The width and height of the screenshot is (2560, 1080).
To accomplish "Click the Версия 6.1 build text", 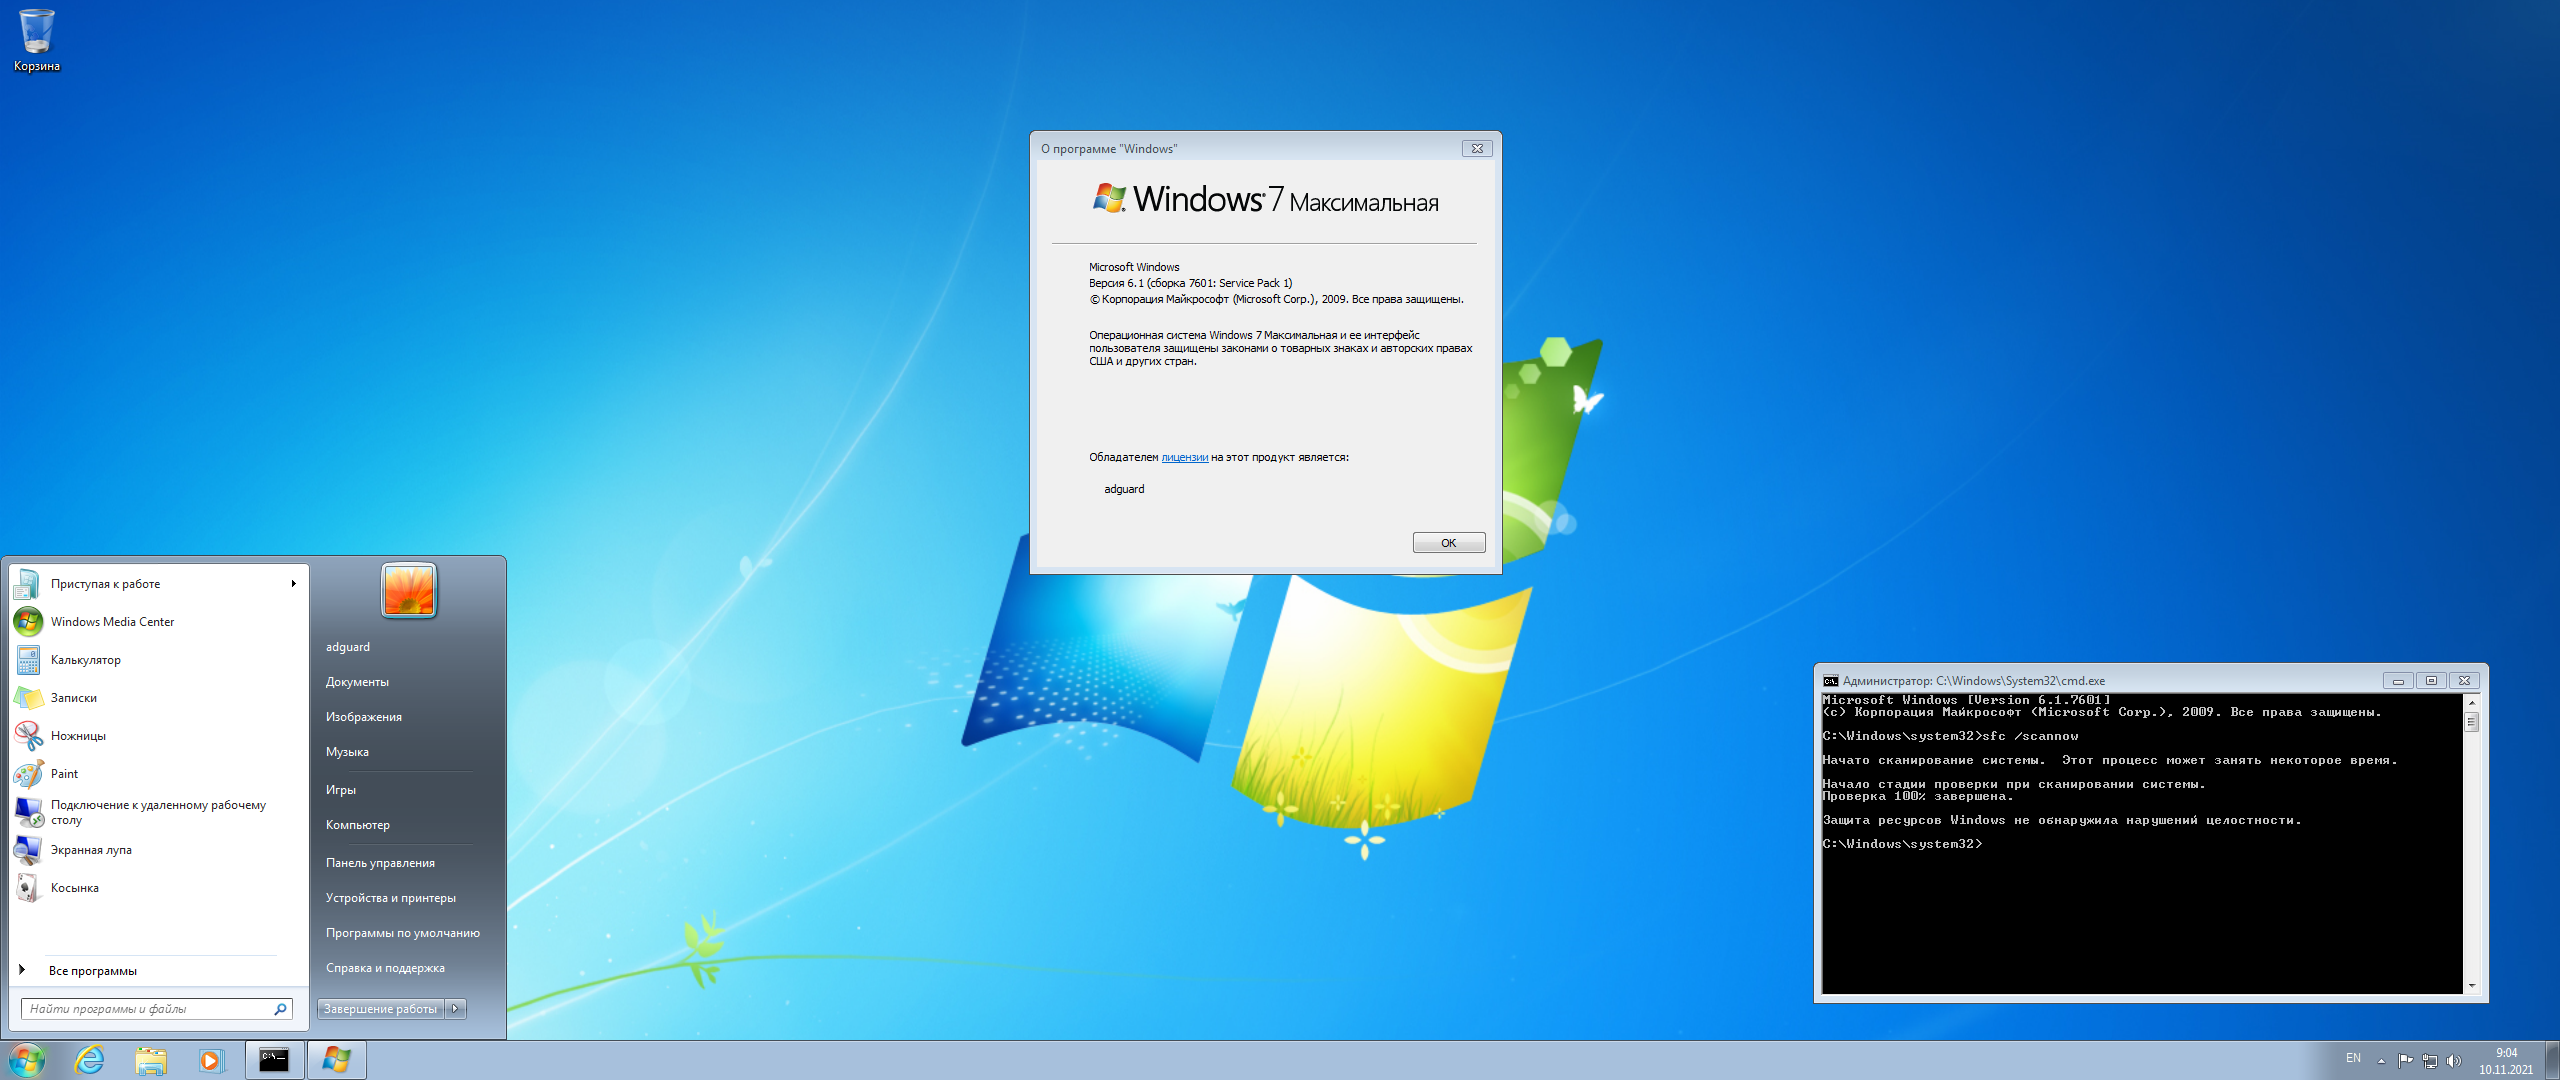I will coord(1190,283).
